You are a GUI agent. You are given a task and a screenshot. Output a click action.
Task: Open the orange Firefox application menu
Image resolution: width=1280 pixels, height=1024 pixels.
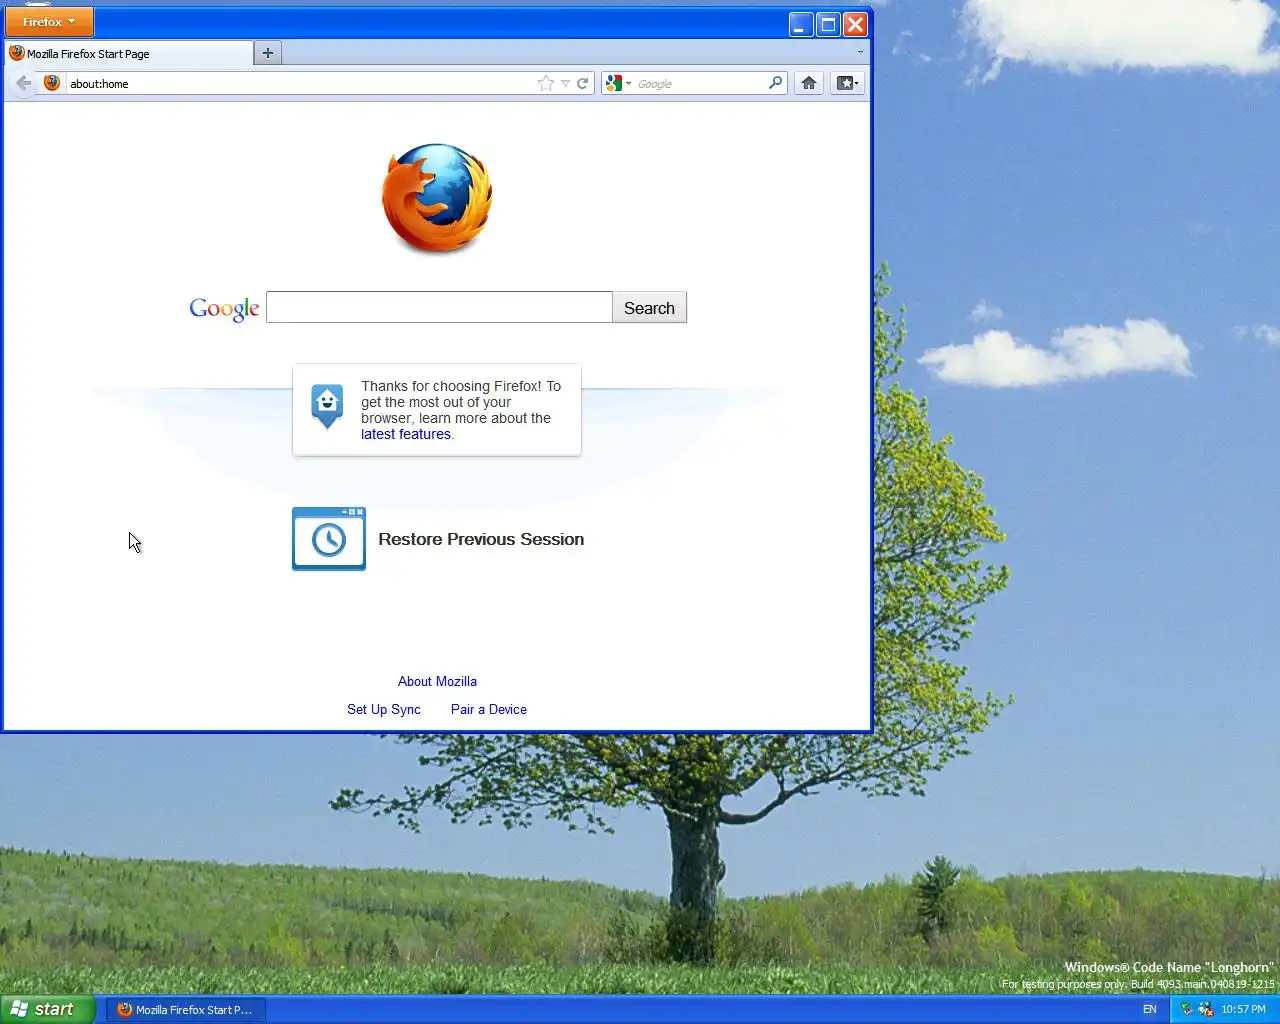pos(49,21)
